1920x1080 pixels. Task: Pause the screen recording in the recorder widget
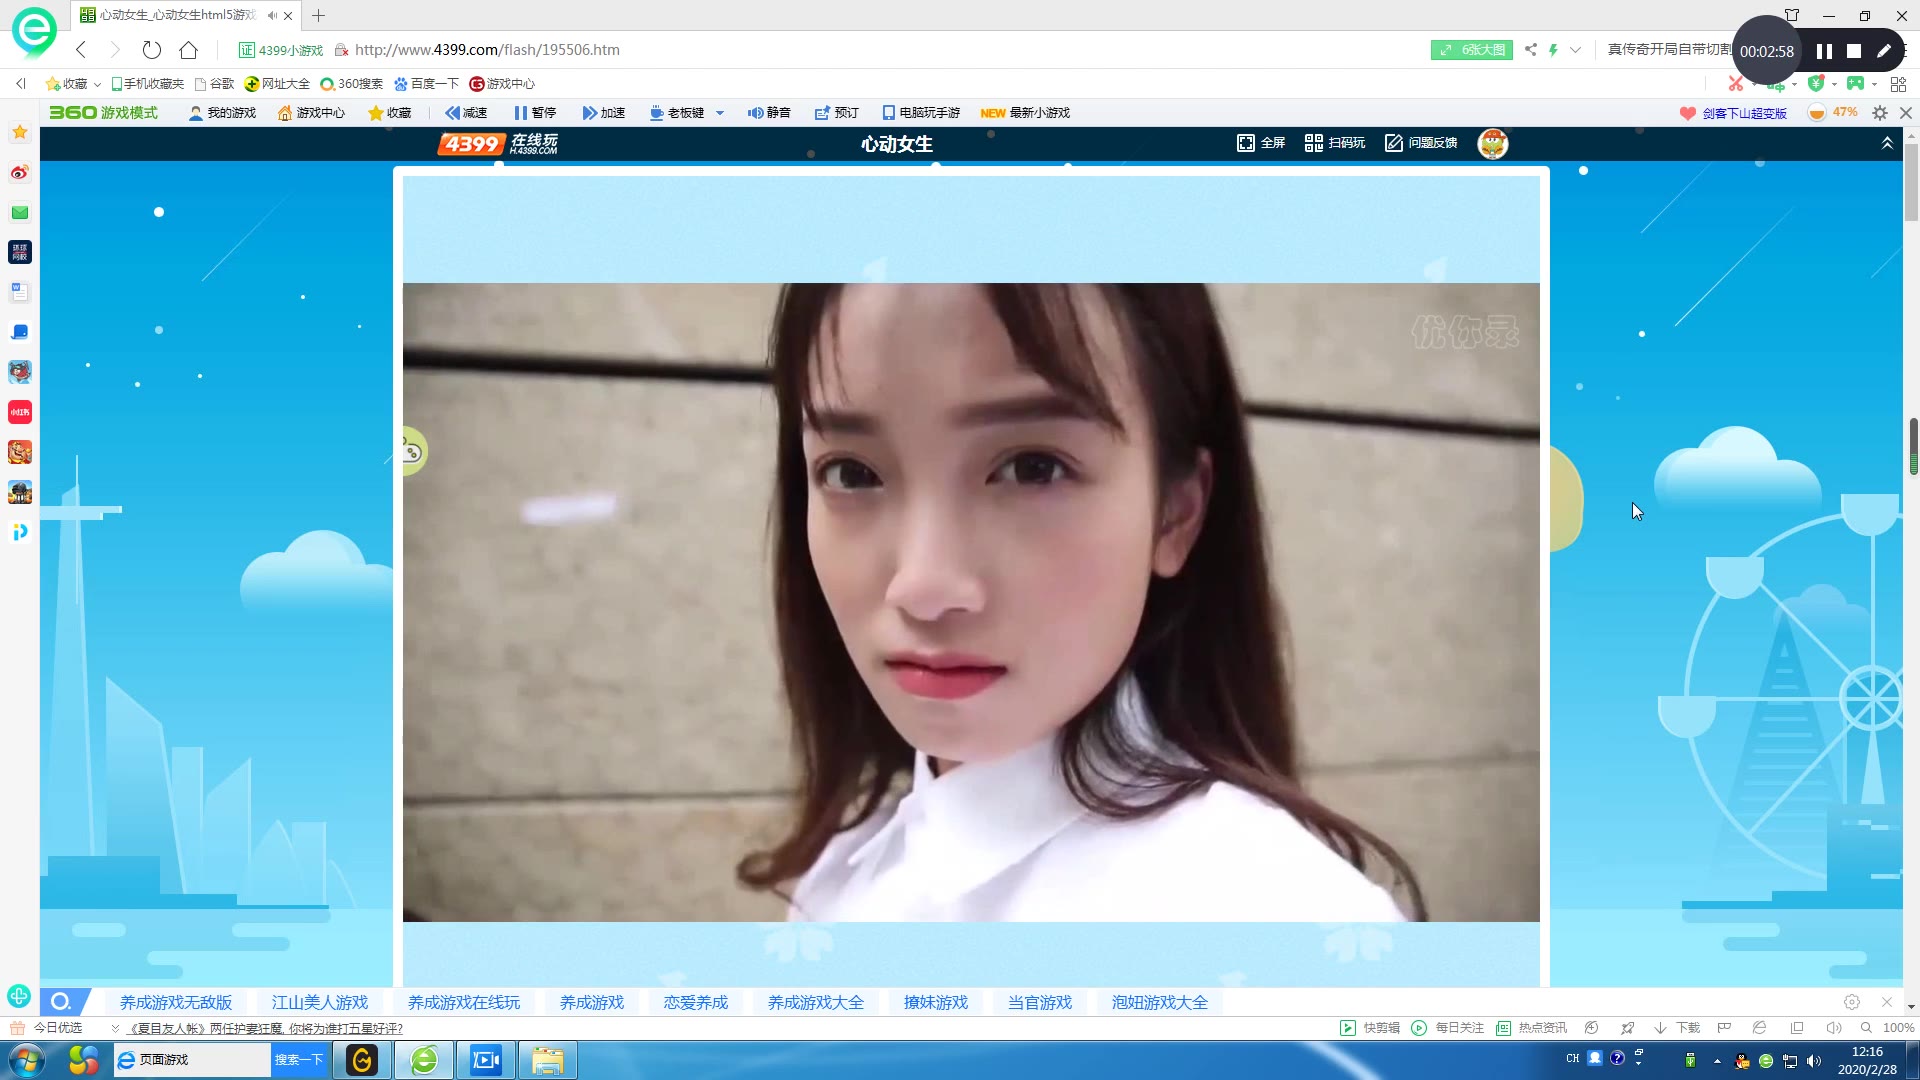point(1823,51)
